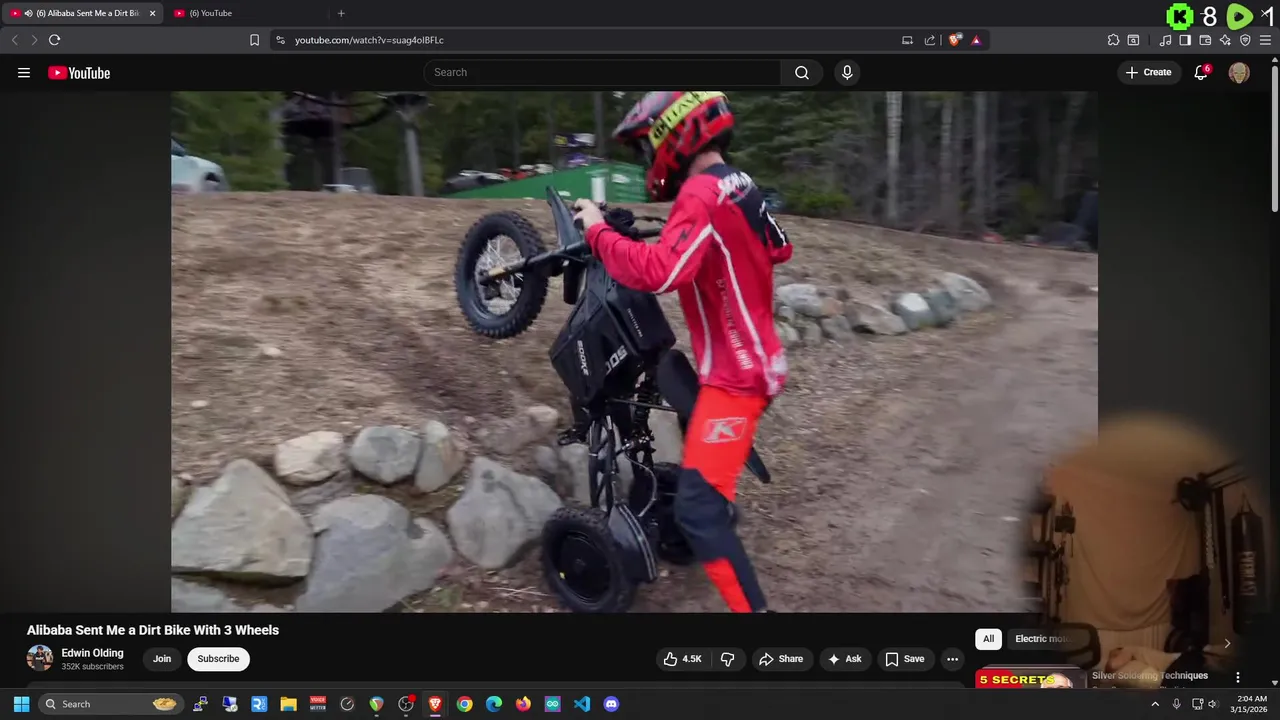Bookmark this page in address bar
1280x720 pixels.
pos(254,40)
